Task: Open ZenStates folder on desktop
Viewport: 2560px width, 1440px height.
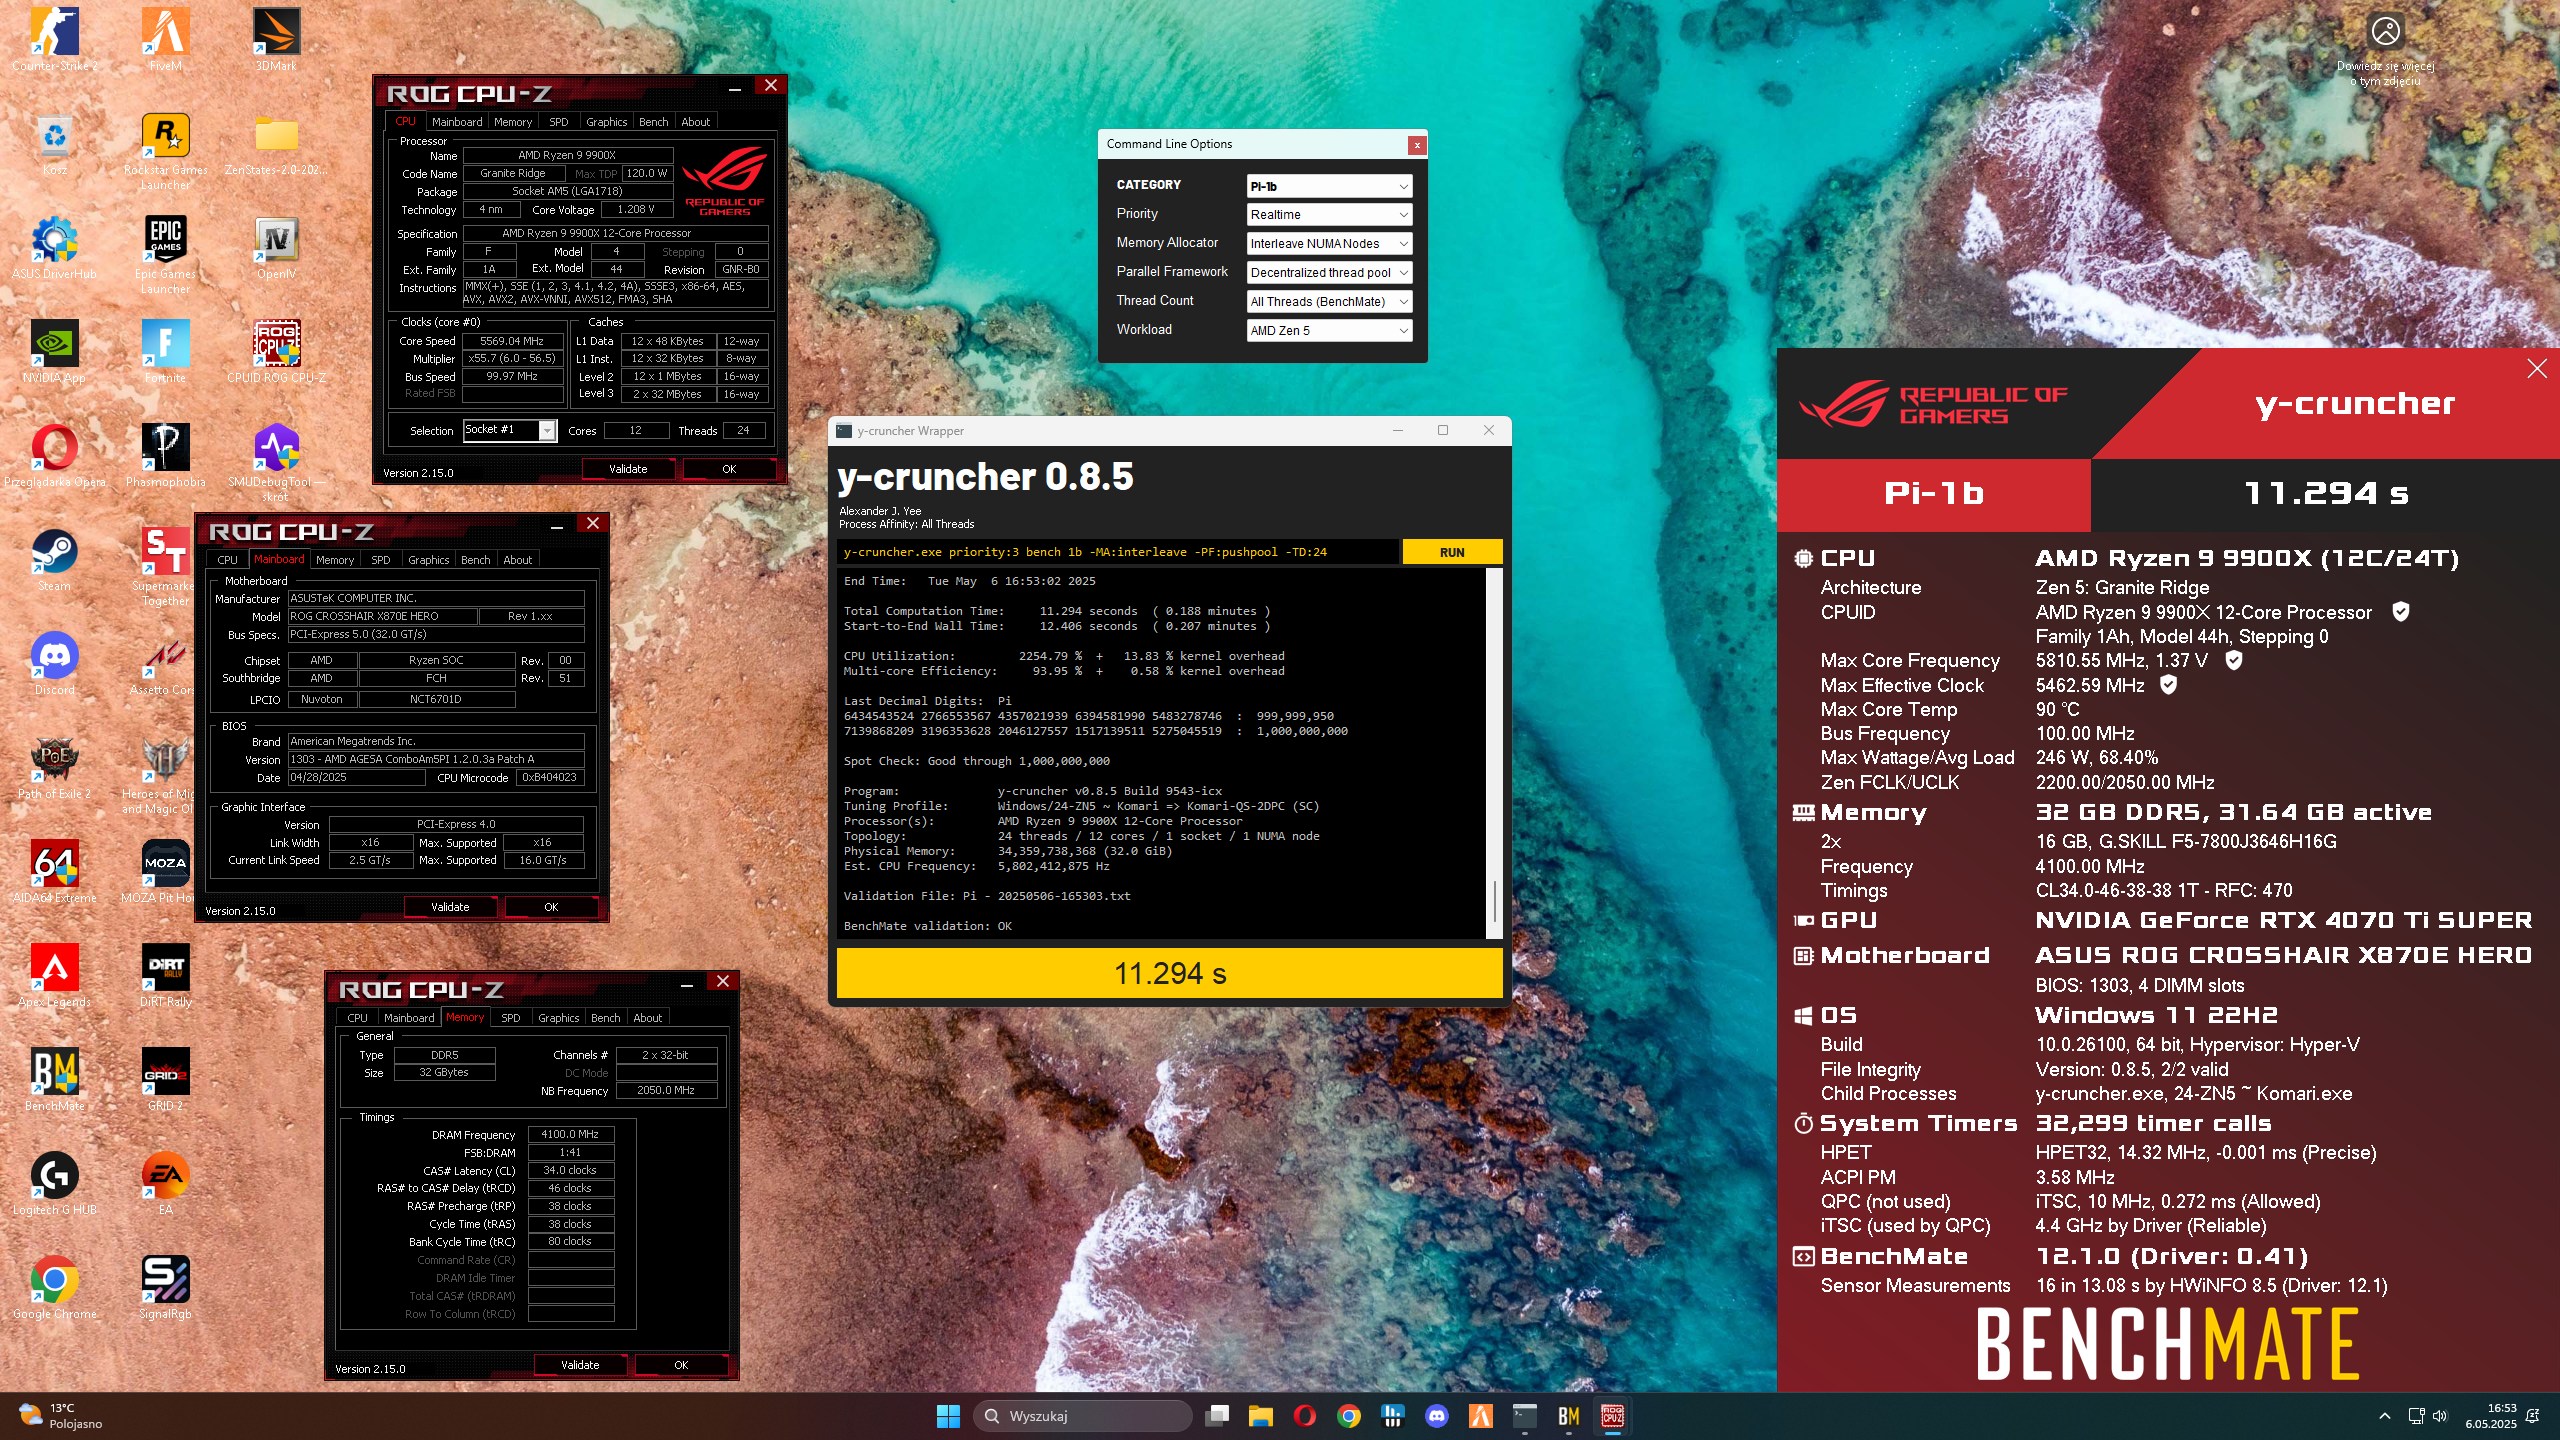Action: 276,144
